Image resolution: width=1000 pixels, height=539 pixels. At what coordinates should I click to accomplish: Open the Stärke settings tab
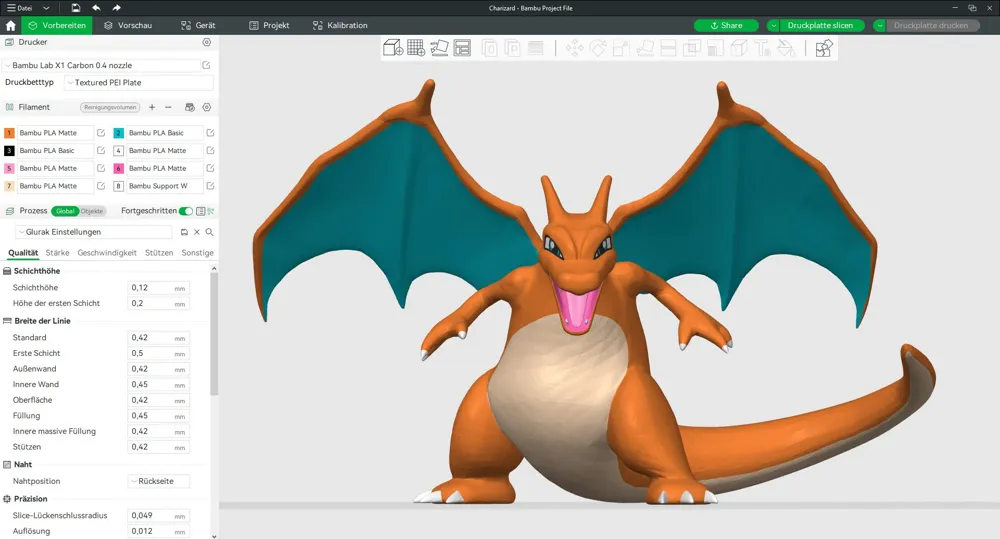(x=57, y=253)
